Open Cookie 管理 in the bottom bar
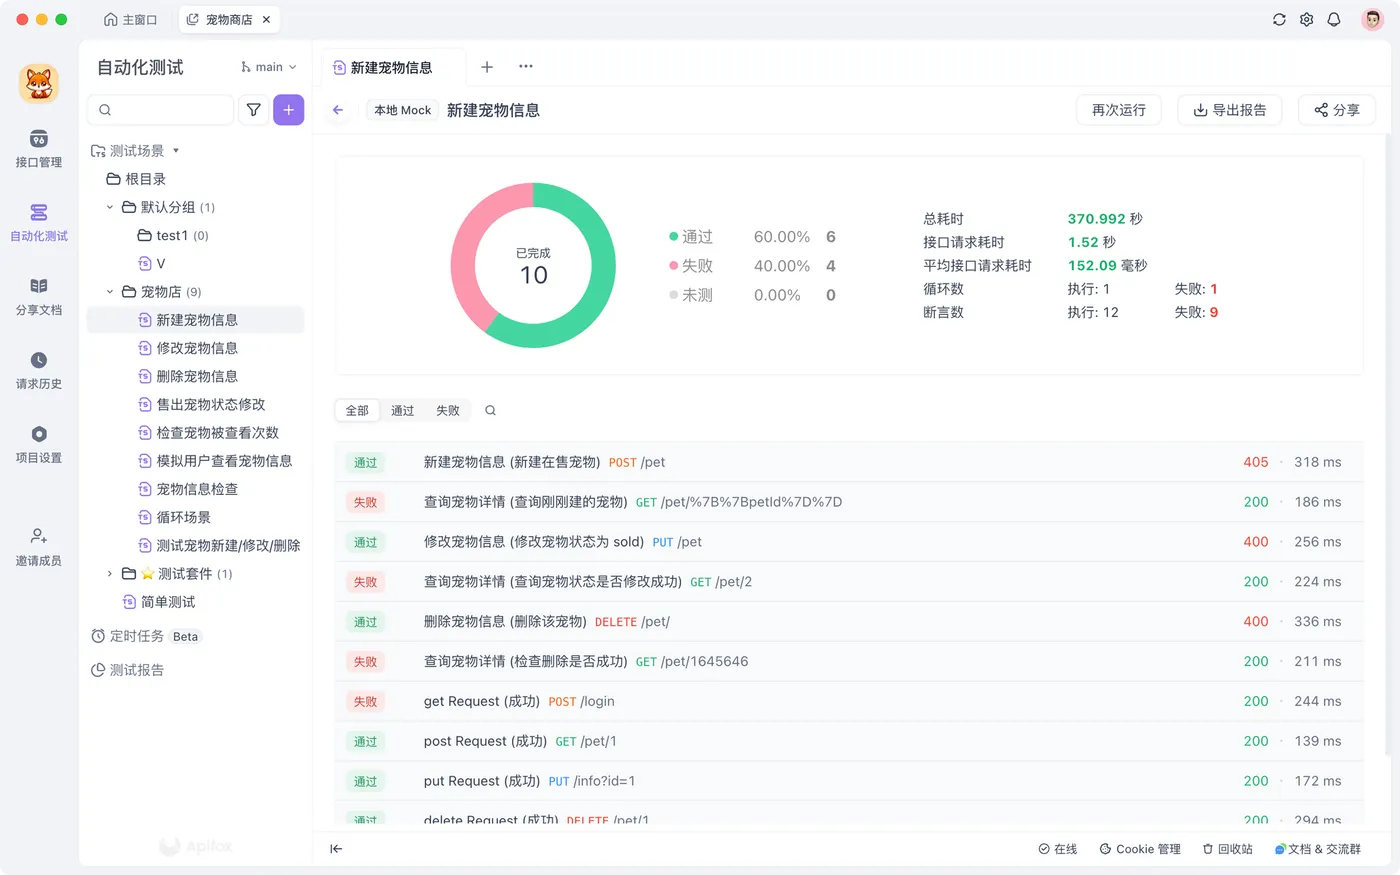 1140,849
